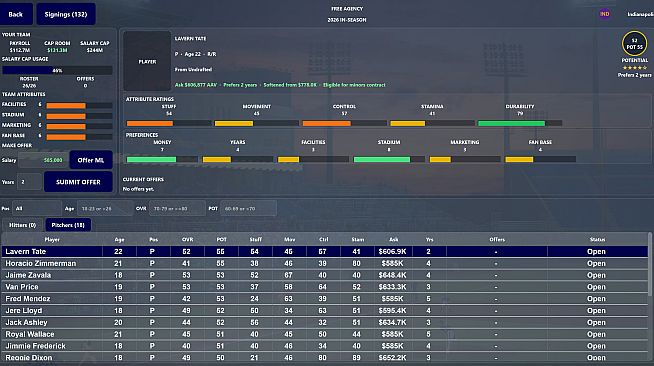Screen dimensions: 654x366
Task: Click the OVR filter field
Action: click(x=177, y=208)
